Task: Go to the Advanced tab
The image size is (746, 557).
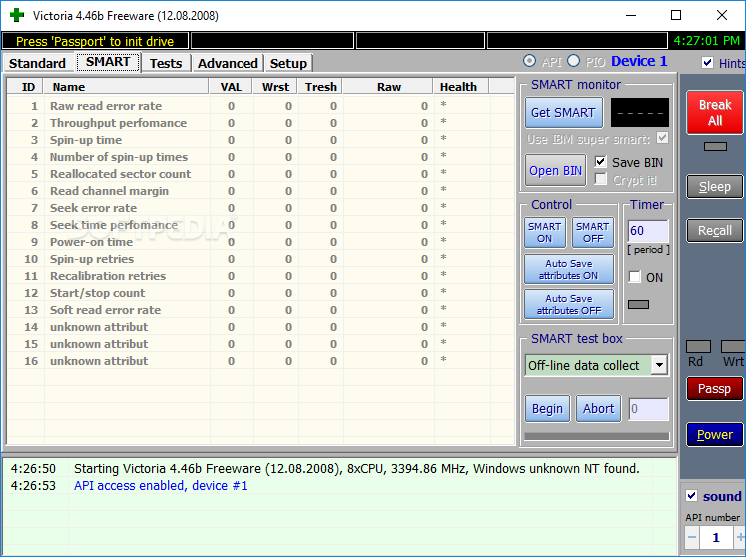Action: (227, 63)
